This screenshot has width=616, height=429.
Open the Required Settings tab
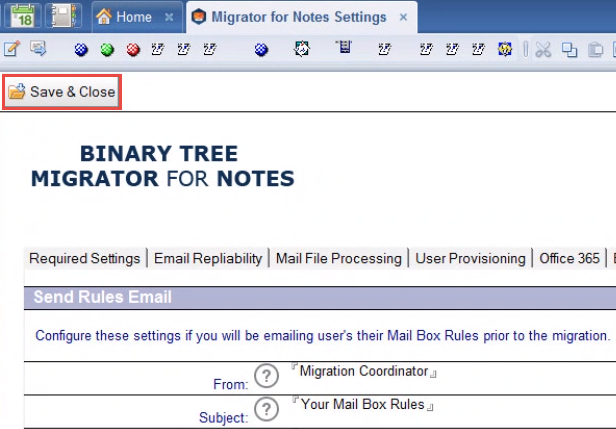point(84,258)
